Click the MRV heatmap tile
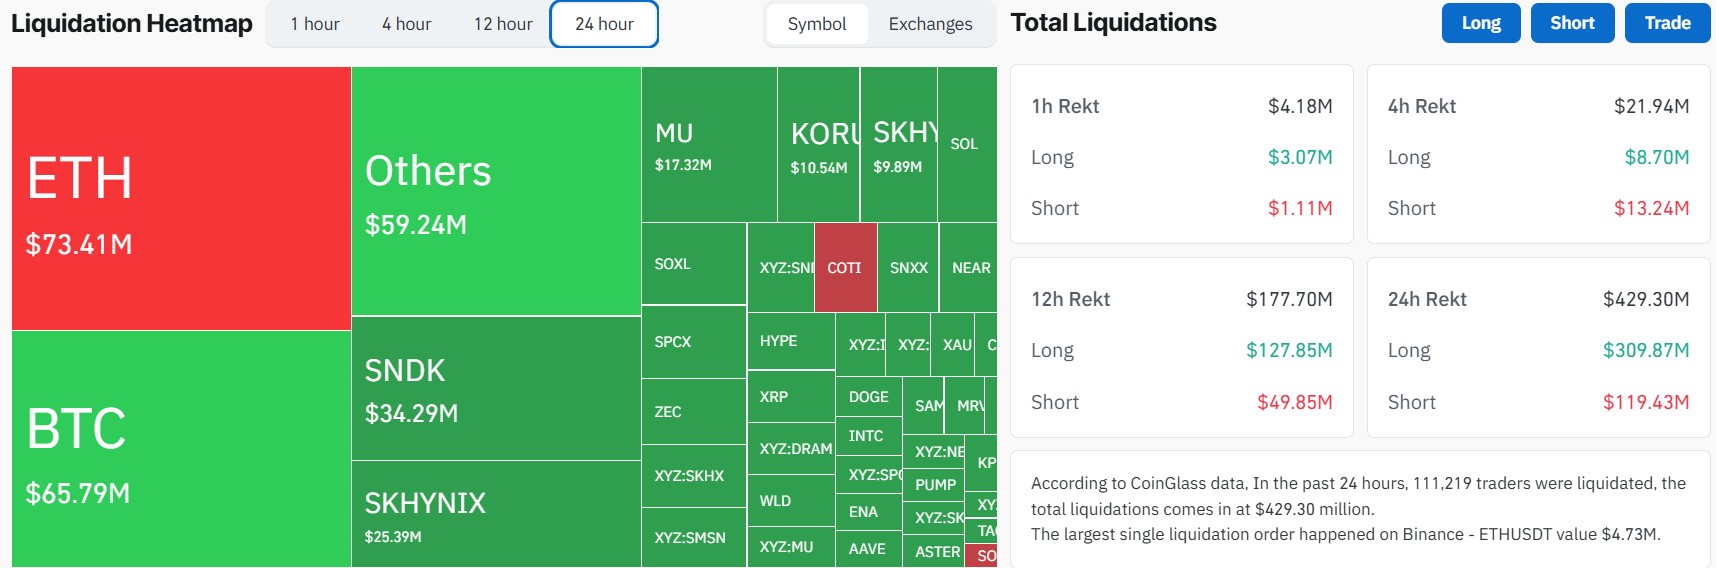The height and width of the screenshot is (568, 1716). click(964, 405)
